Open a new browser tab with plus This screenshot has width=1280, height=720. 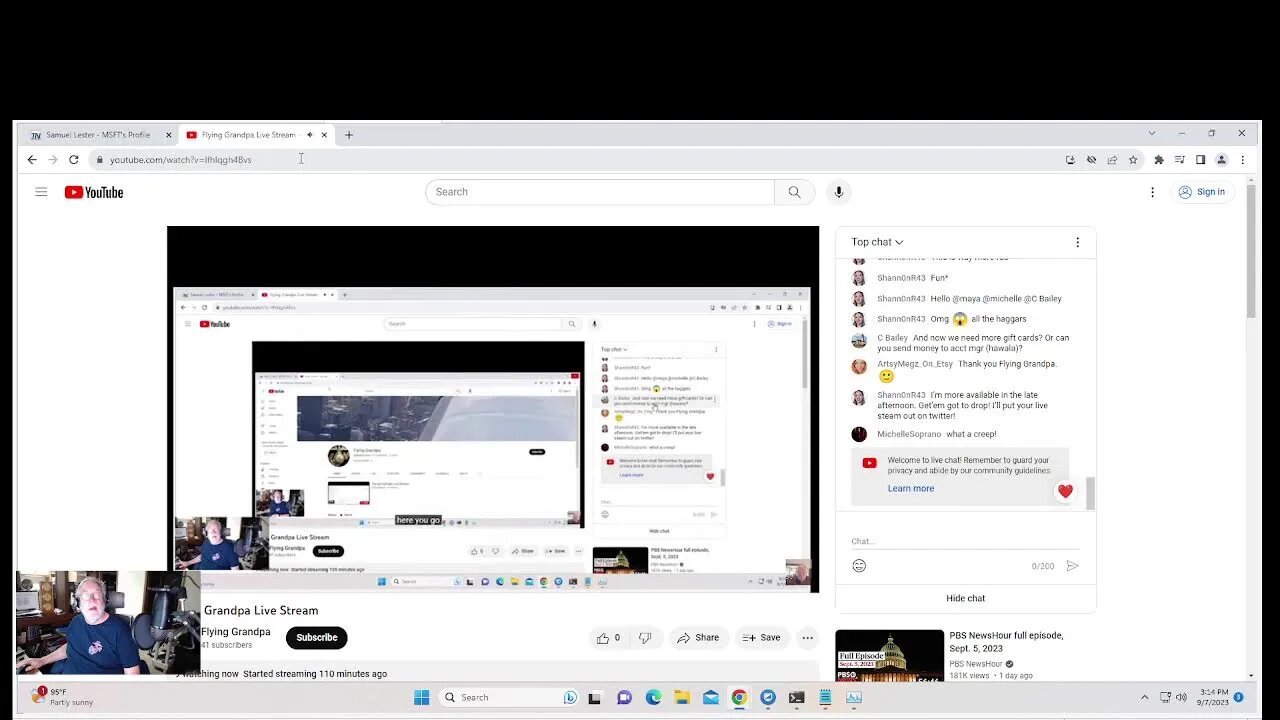point(349,135)
